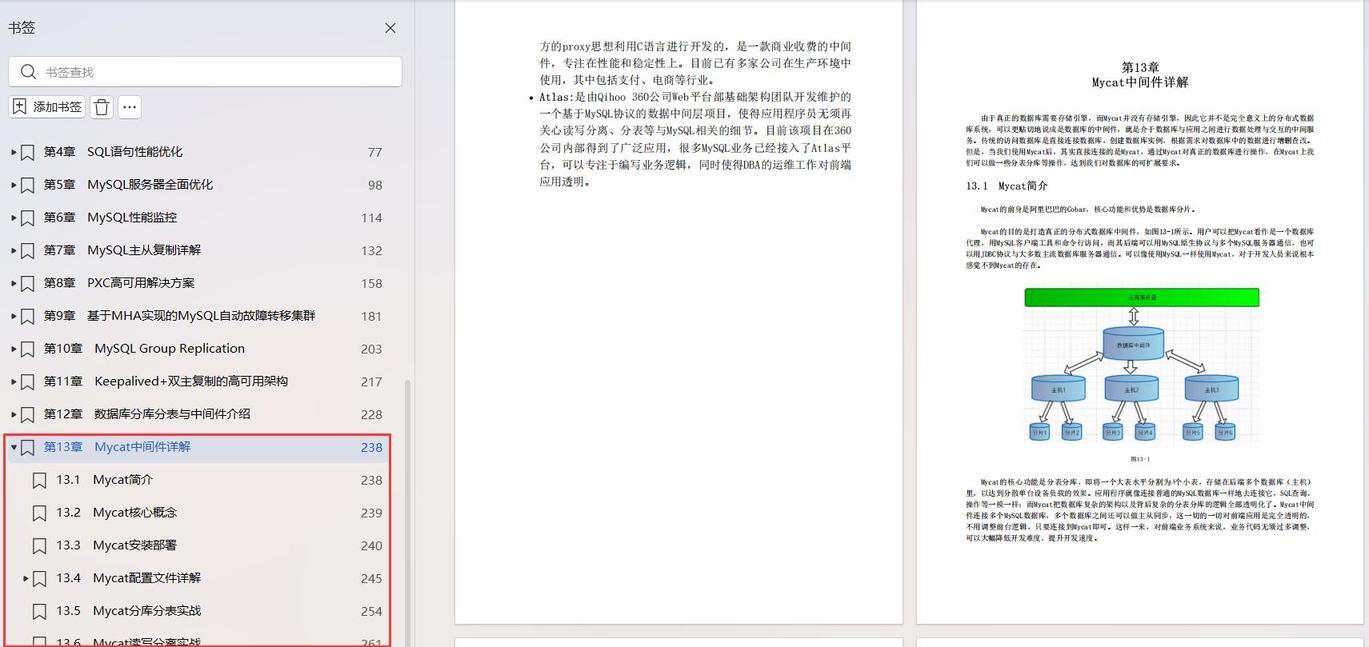Click page number 245 in bookmark list

372,578
